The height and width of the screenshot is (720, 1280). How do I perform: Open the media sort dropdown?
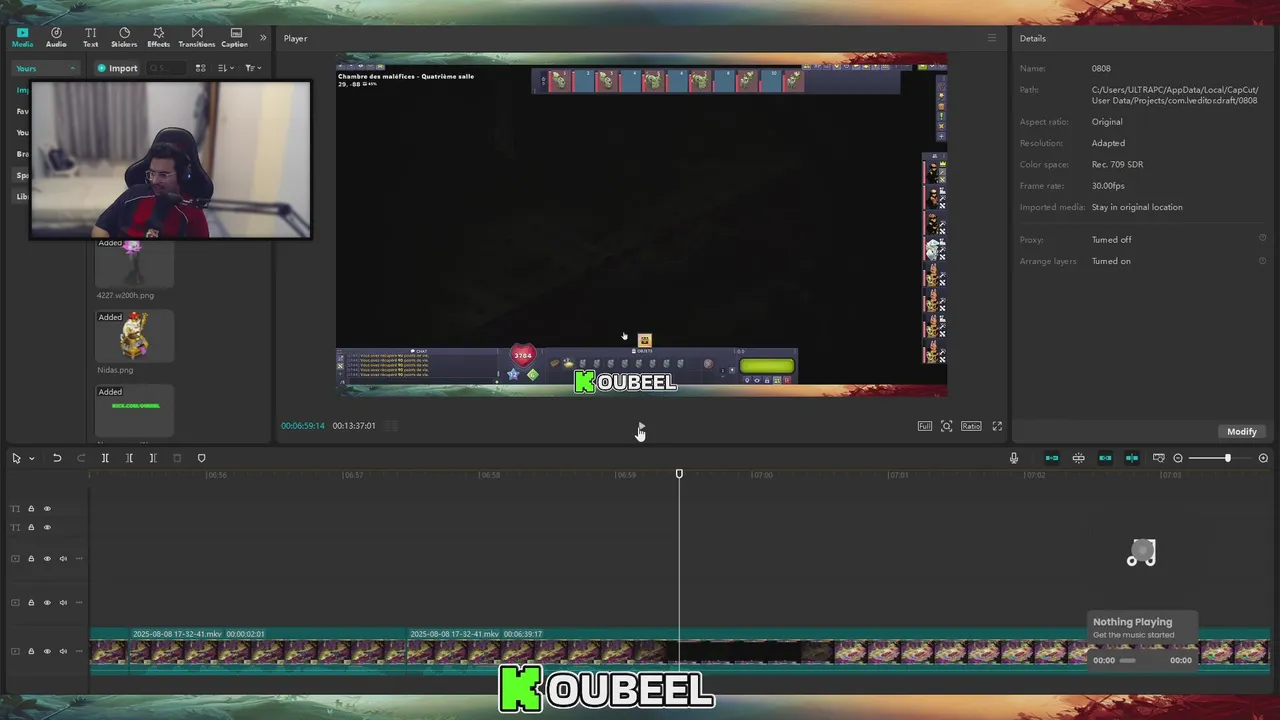click(x=226, y=68)
